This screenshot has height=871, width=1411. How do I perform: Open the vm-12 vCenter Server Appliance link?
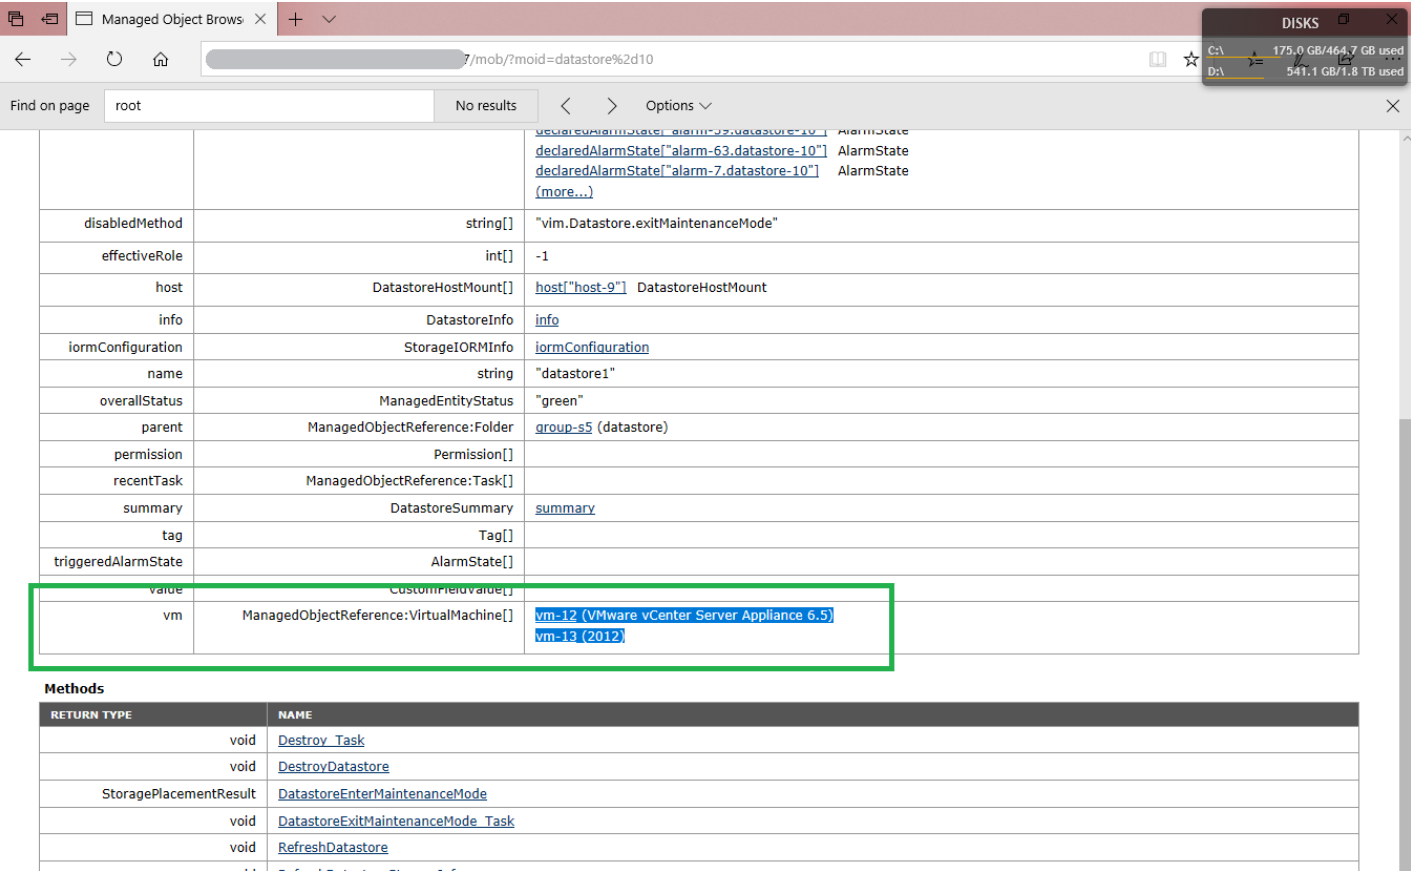pyautogui.click(x=684, y=615)
